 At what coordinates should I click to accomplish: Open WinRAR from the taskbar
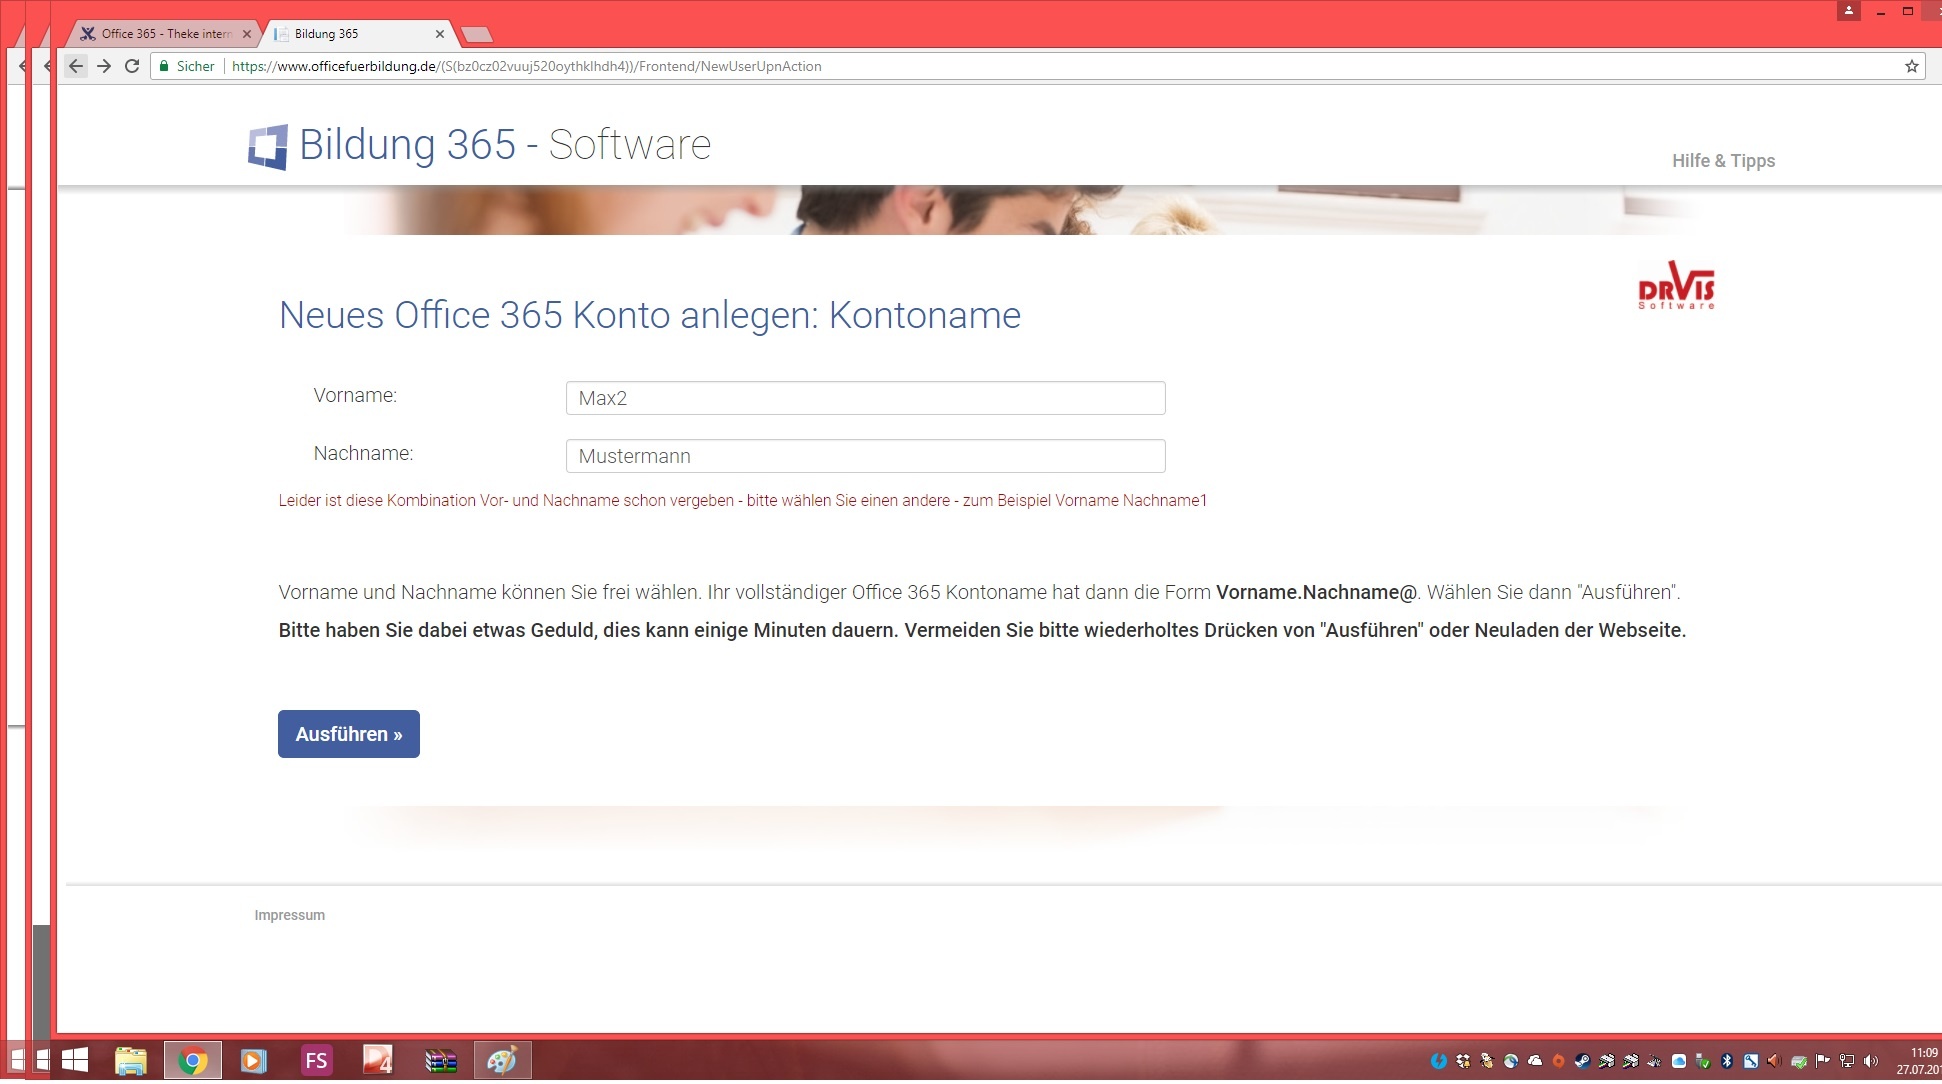440,1060
